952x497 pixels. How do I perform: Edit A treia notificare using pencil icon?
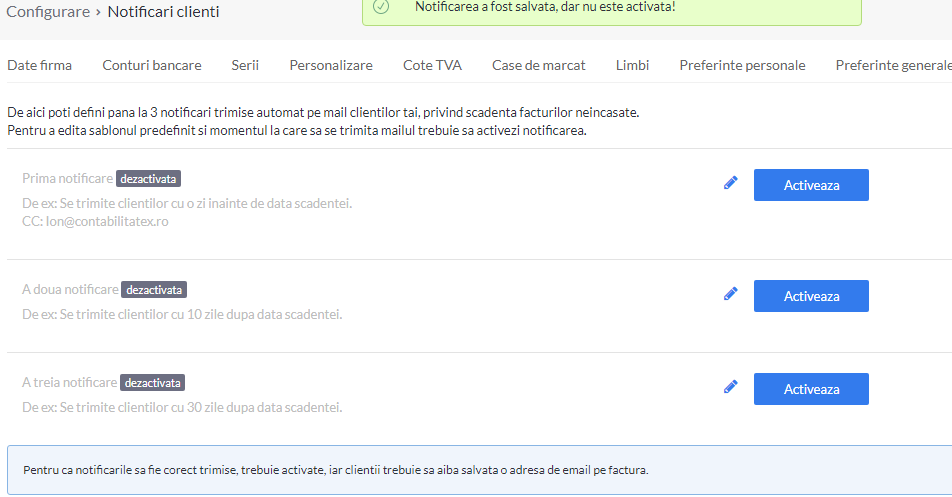730,387
